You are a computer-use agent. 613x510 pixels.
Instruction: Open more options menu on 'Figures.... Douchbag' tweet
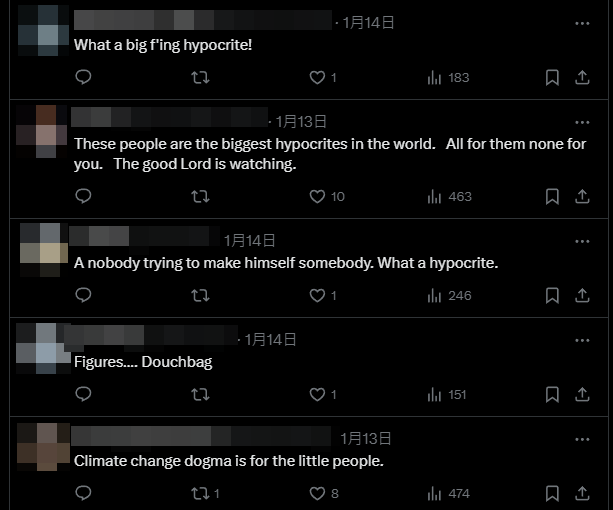click(x=582, y=340)
